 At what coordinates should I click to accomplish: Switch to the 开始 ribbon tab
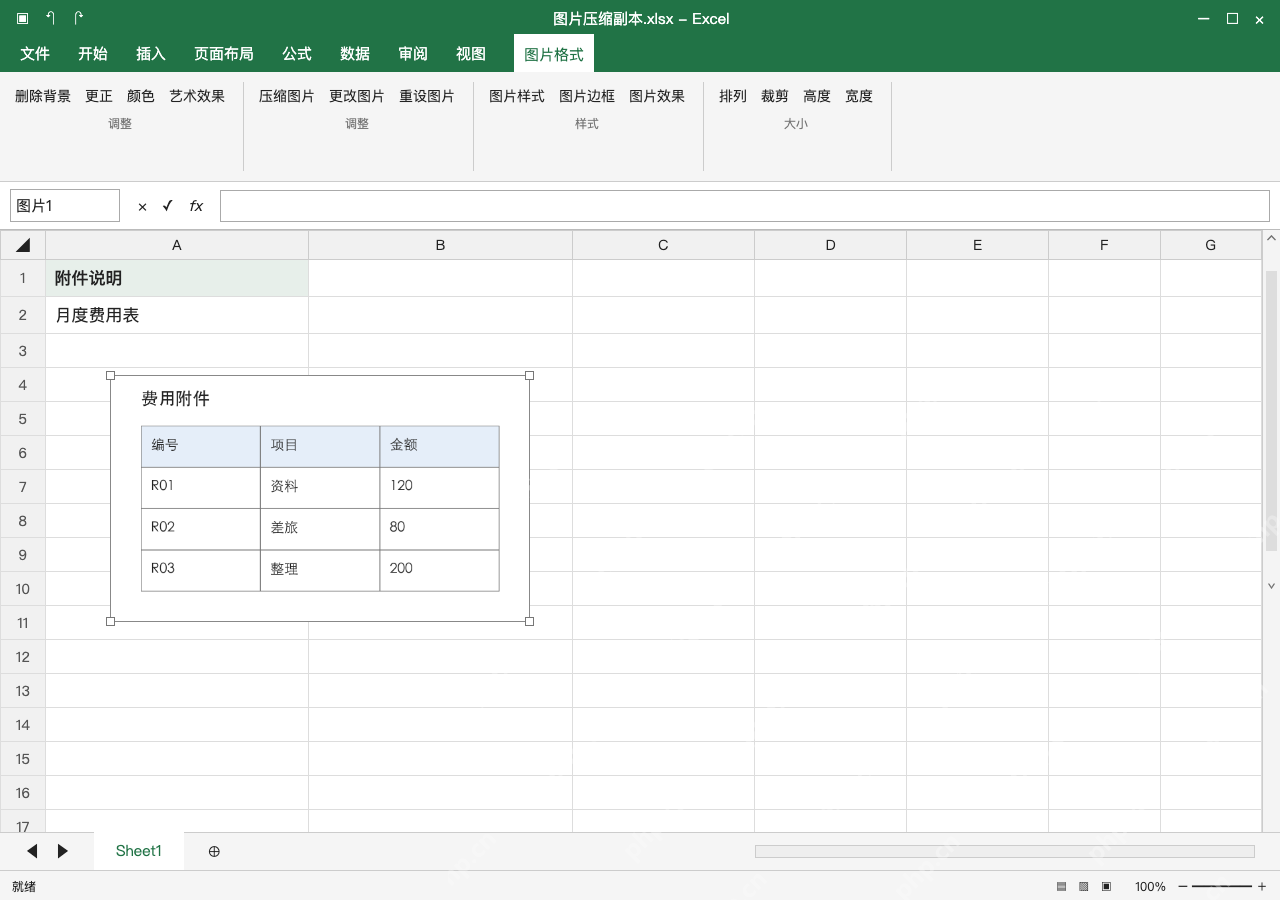[93, 54]
